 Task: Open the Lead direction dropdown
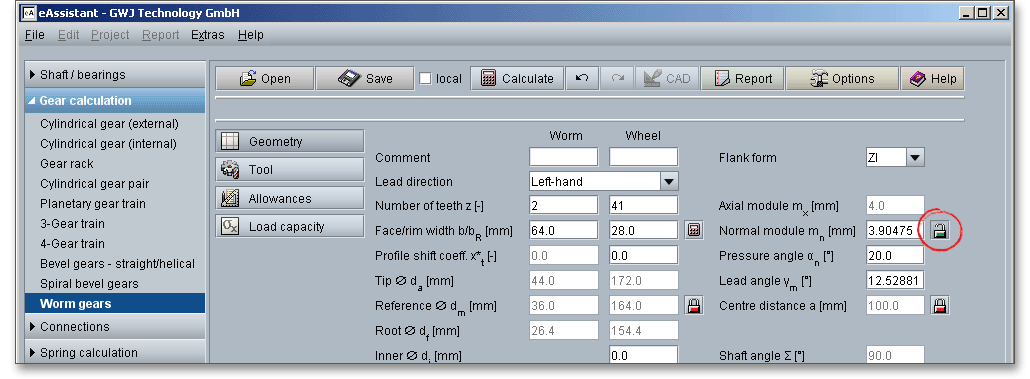click(669, 181)
